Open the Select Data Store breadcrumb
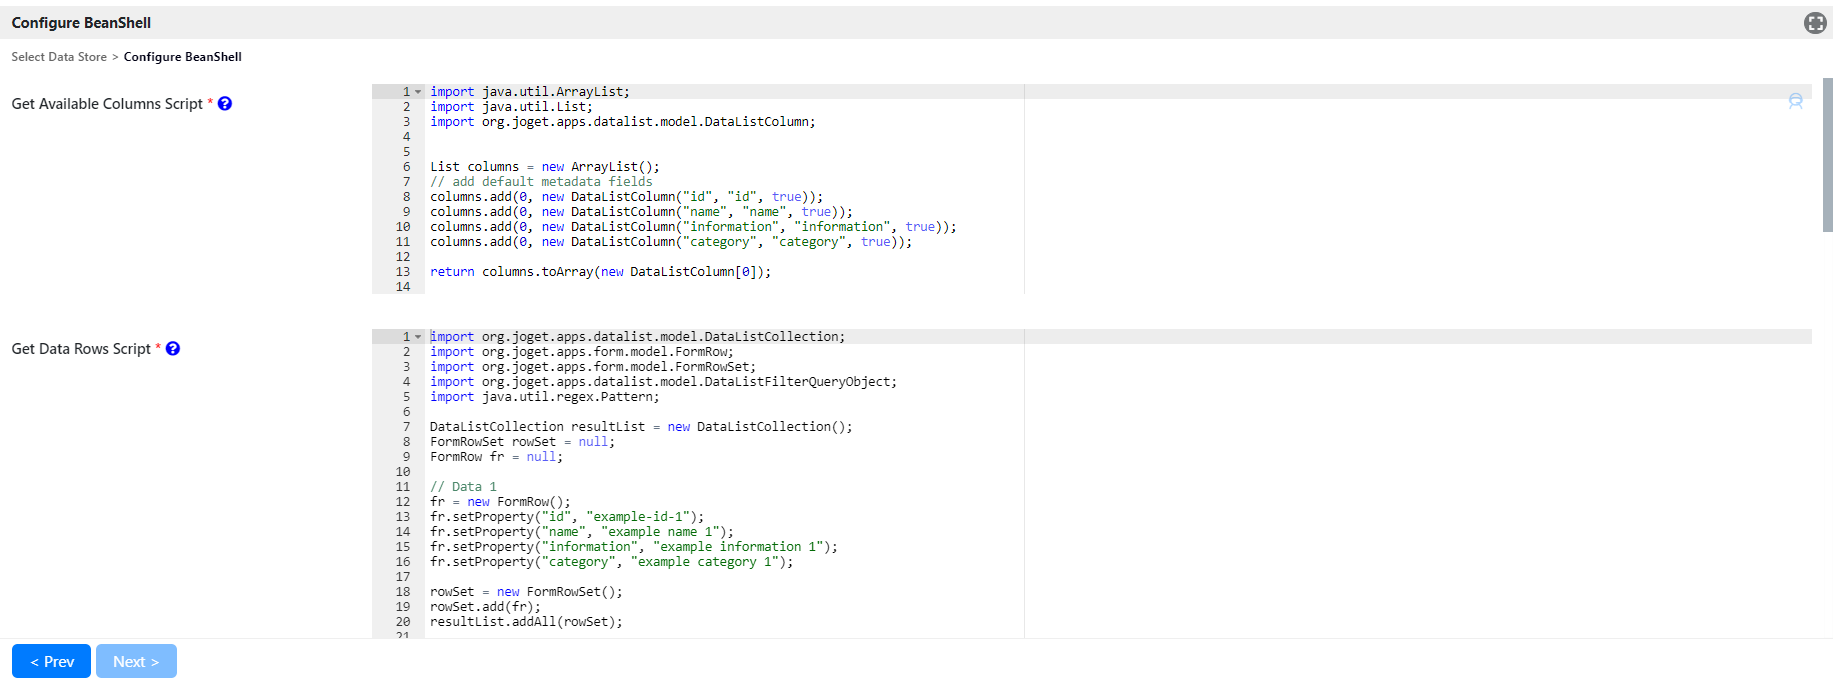The width and height of the screenshot is (1835, 689). (x=59, y=57)
